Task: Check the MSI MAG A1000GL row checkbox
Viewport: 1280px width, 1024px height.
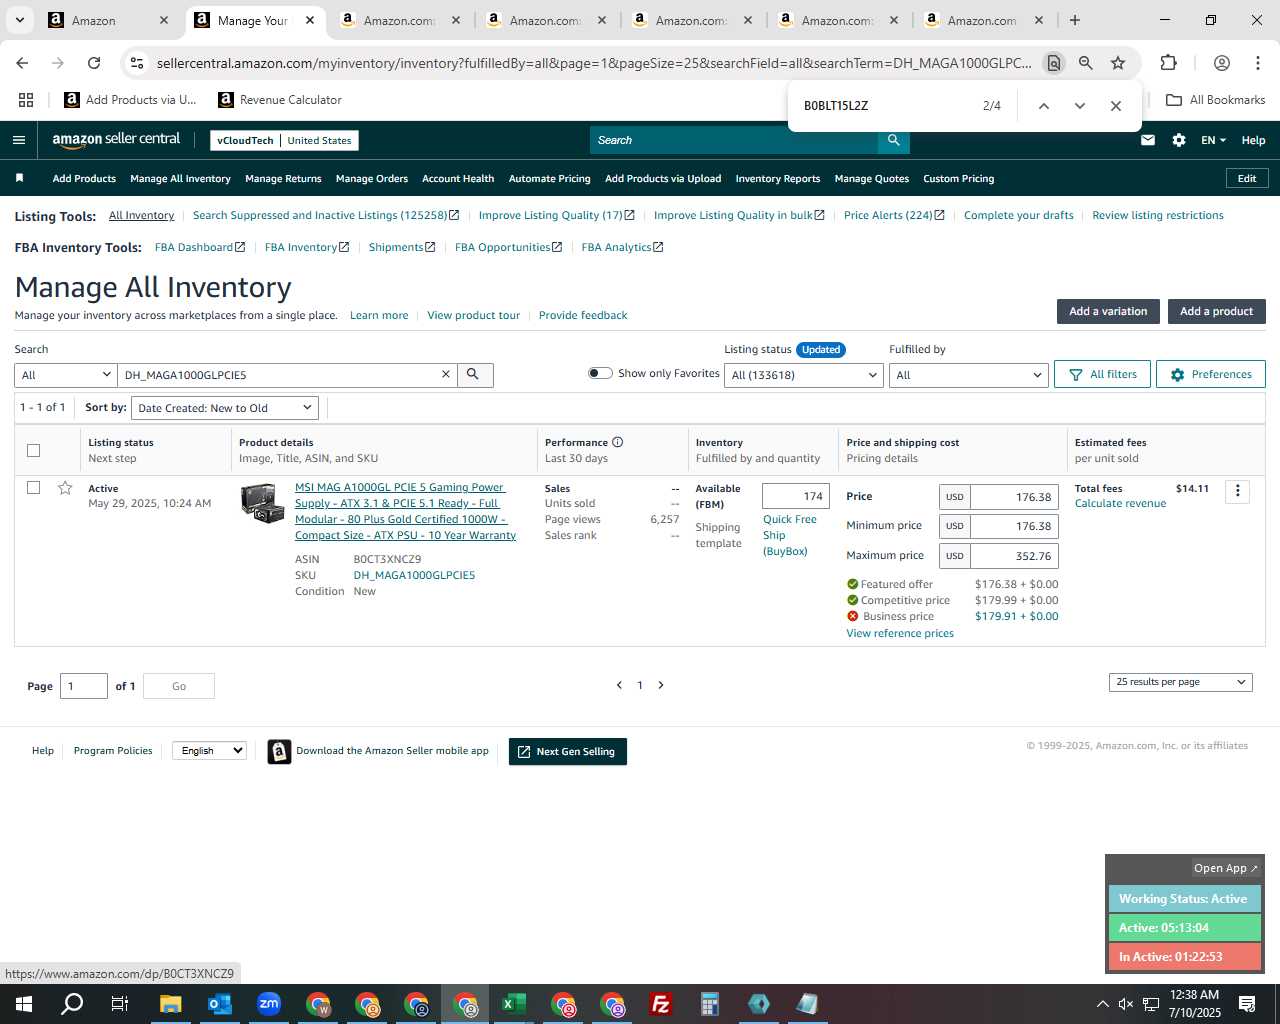Action: pyautogui.click(x=33, y=488)
